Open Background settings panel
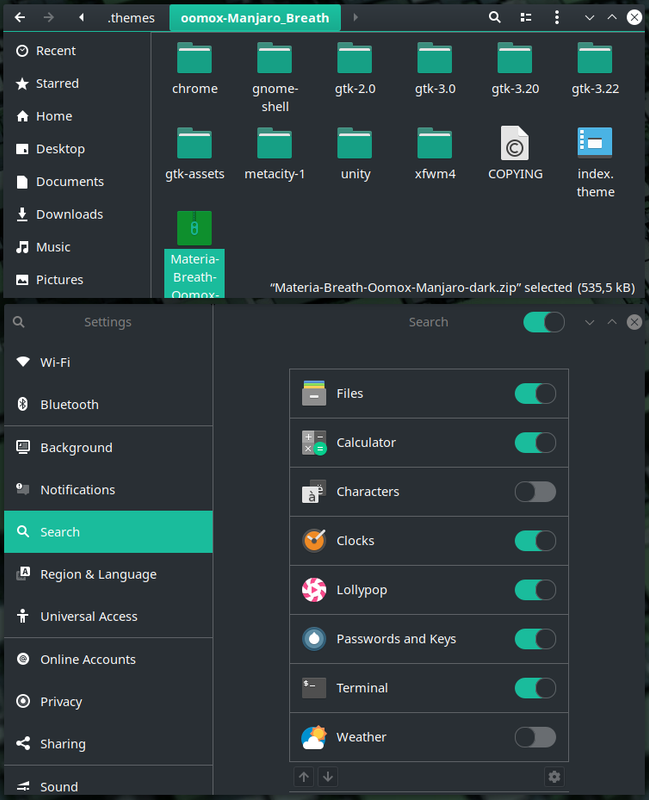 108,447
